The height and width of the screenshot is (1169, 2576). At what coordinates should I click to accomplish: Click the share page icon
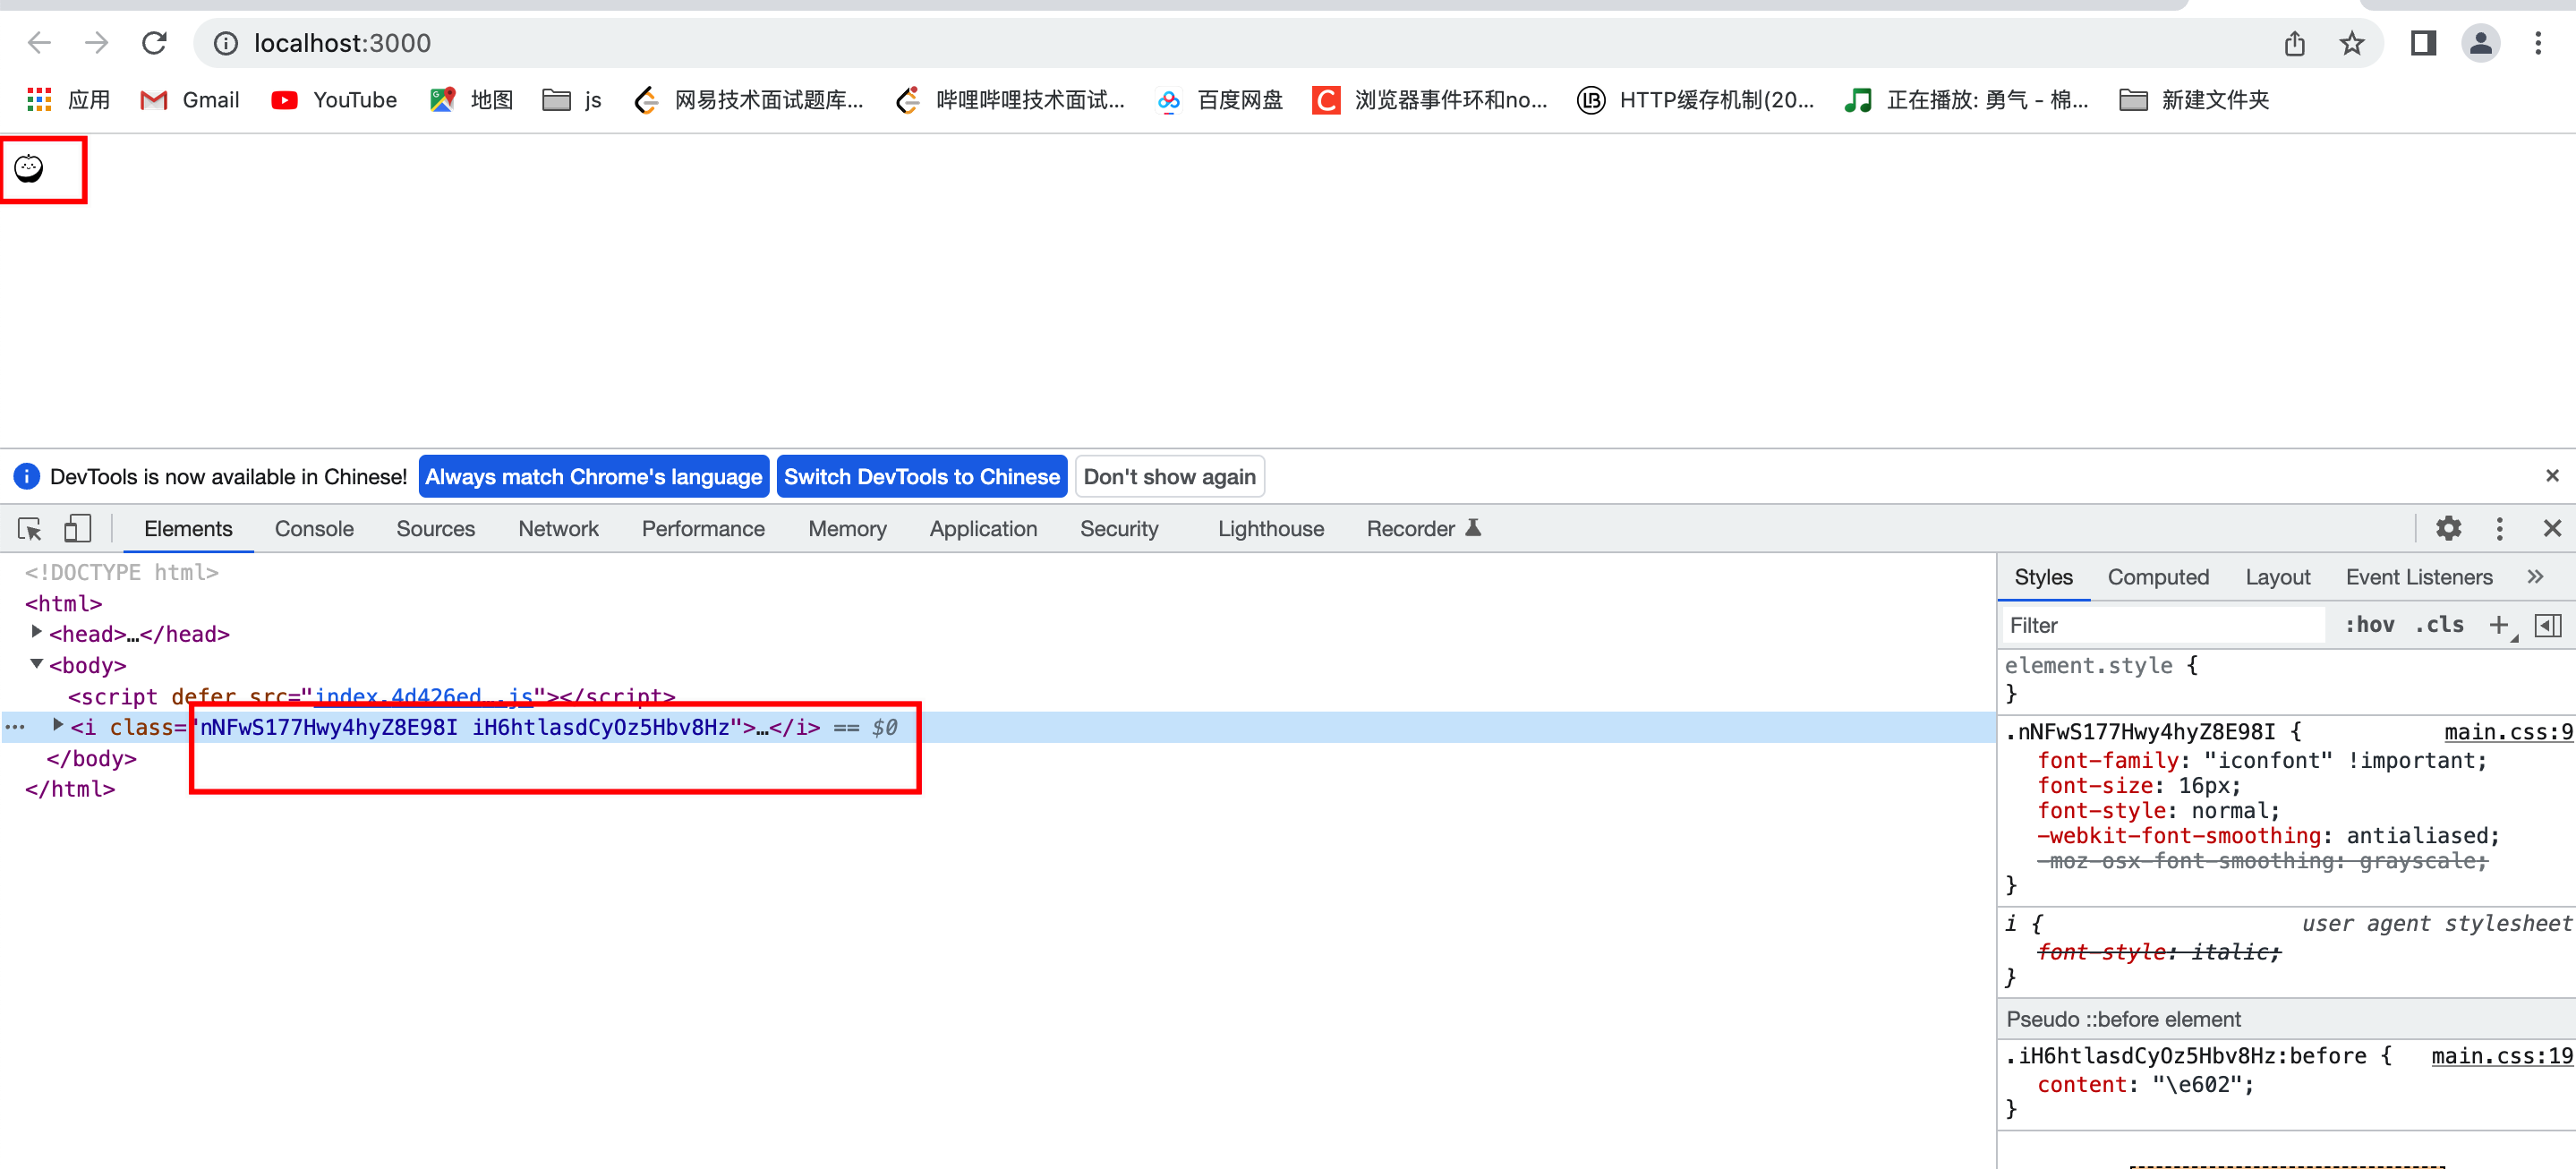(2294, 43)
